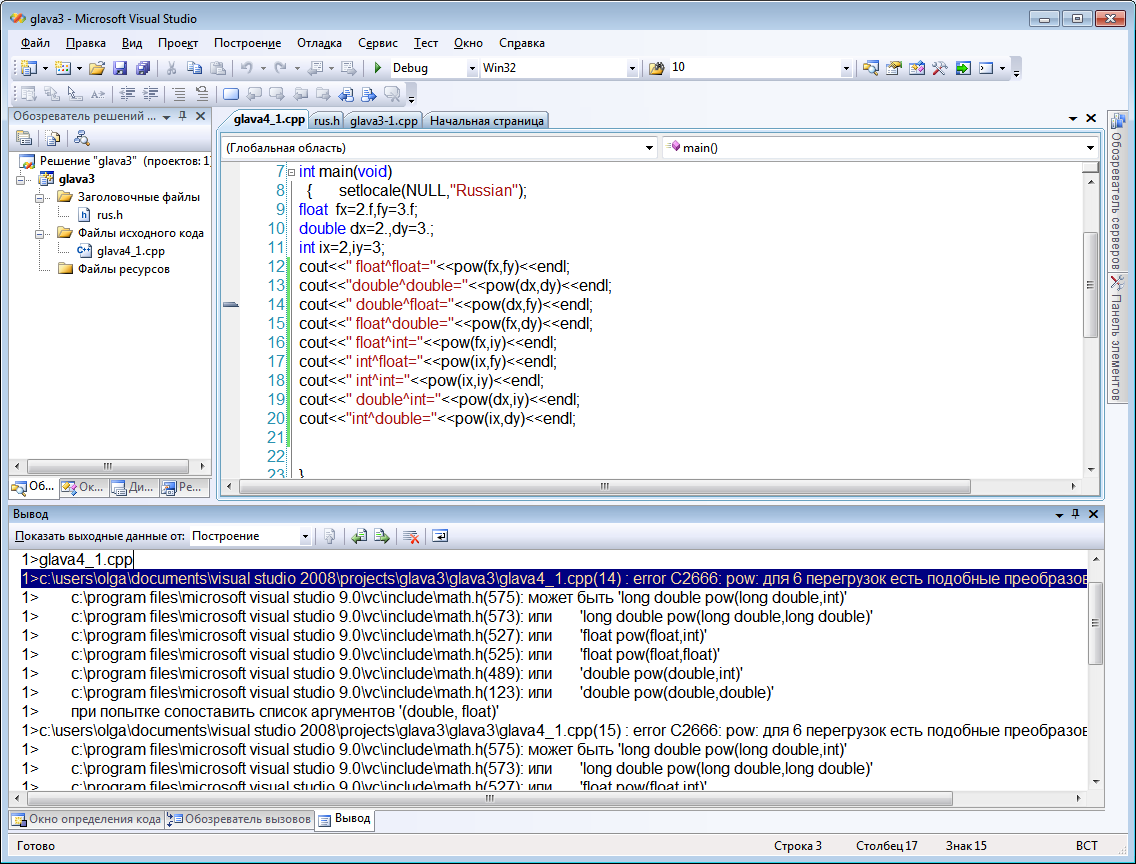Viewport: 1136px width, 864px height.
Task: Open Properties in the Solution Explorer toolbar
Action: click(24, 138)
